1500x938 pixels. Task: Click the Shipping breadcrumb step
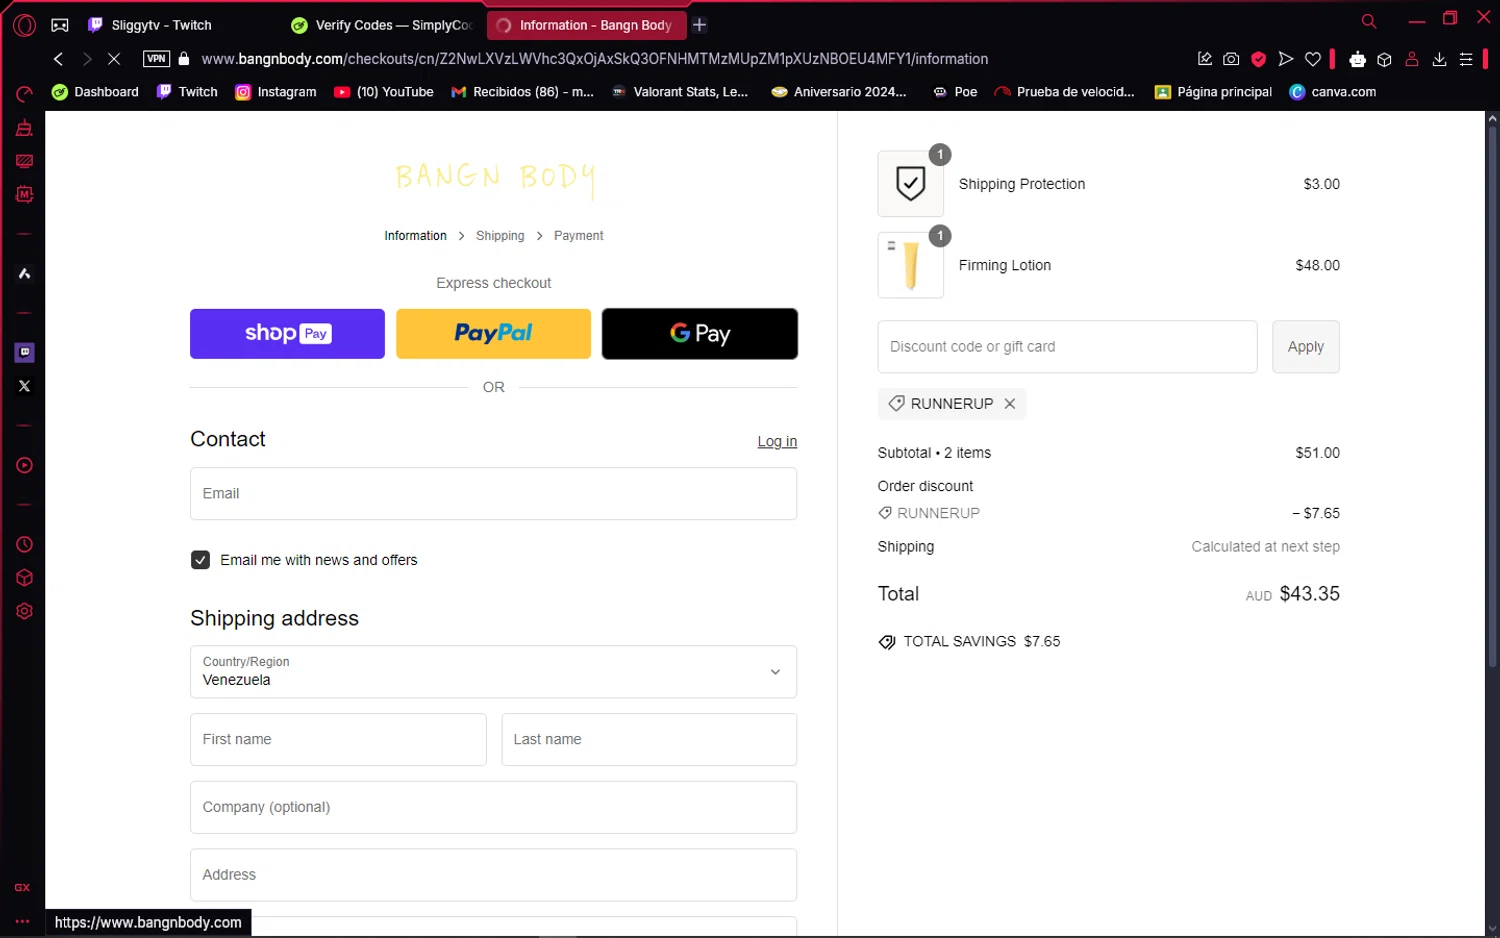tap(500, 236)
